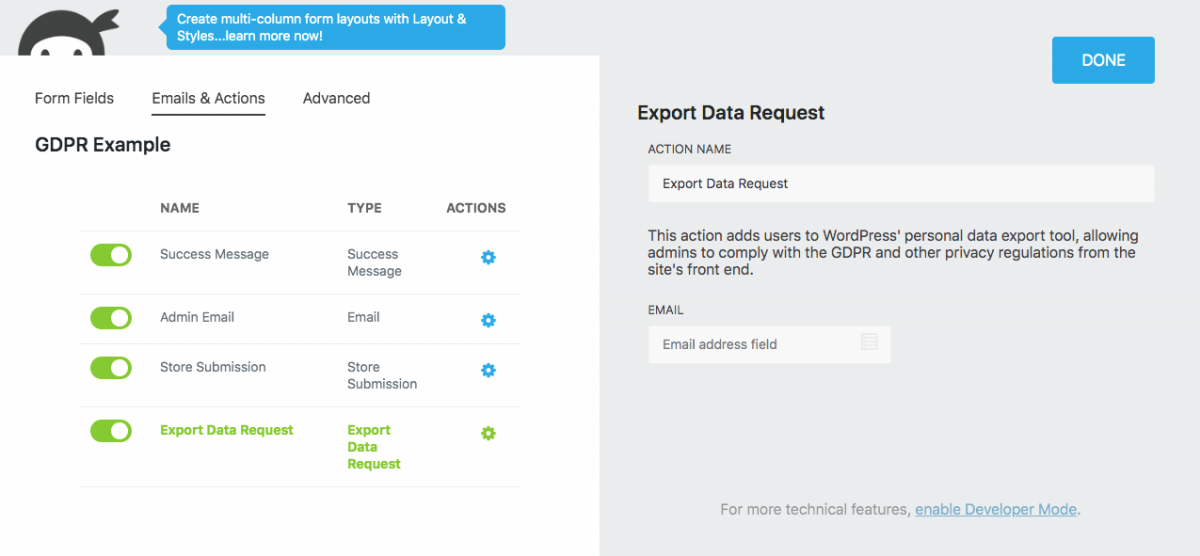
Task: Open settings gear for Success Message action
Action: point(488,258)
